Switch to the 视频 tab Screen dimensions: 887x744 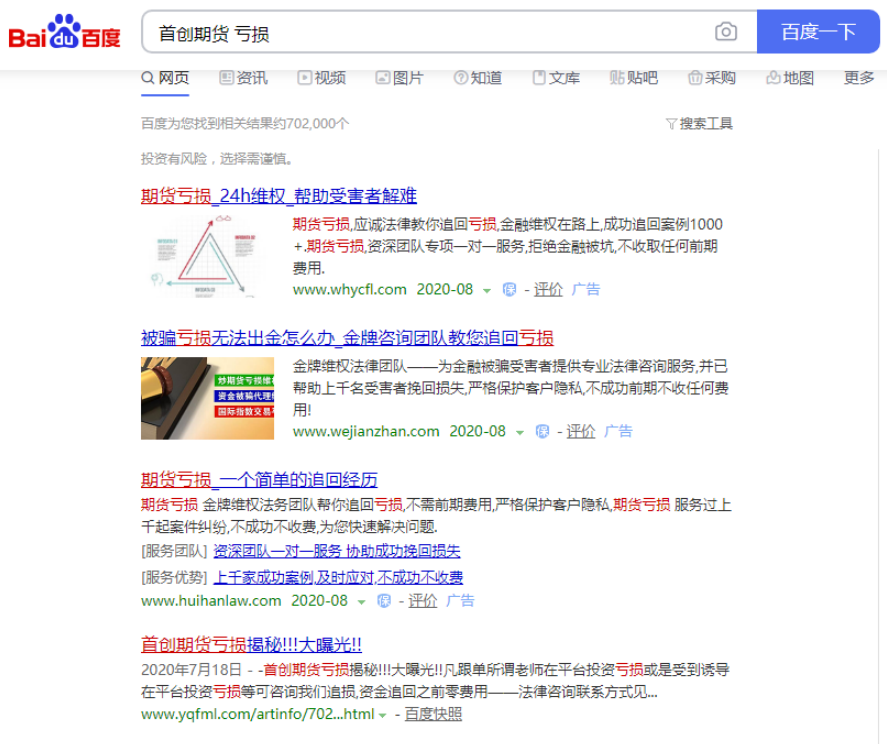tap(321, 78)
